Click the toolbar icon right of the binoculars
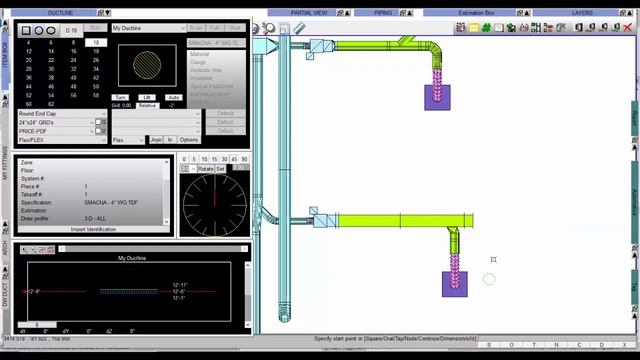 pos(536,28)
